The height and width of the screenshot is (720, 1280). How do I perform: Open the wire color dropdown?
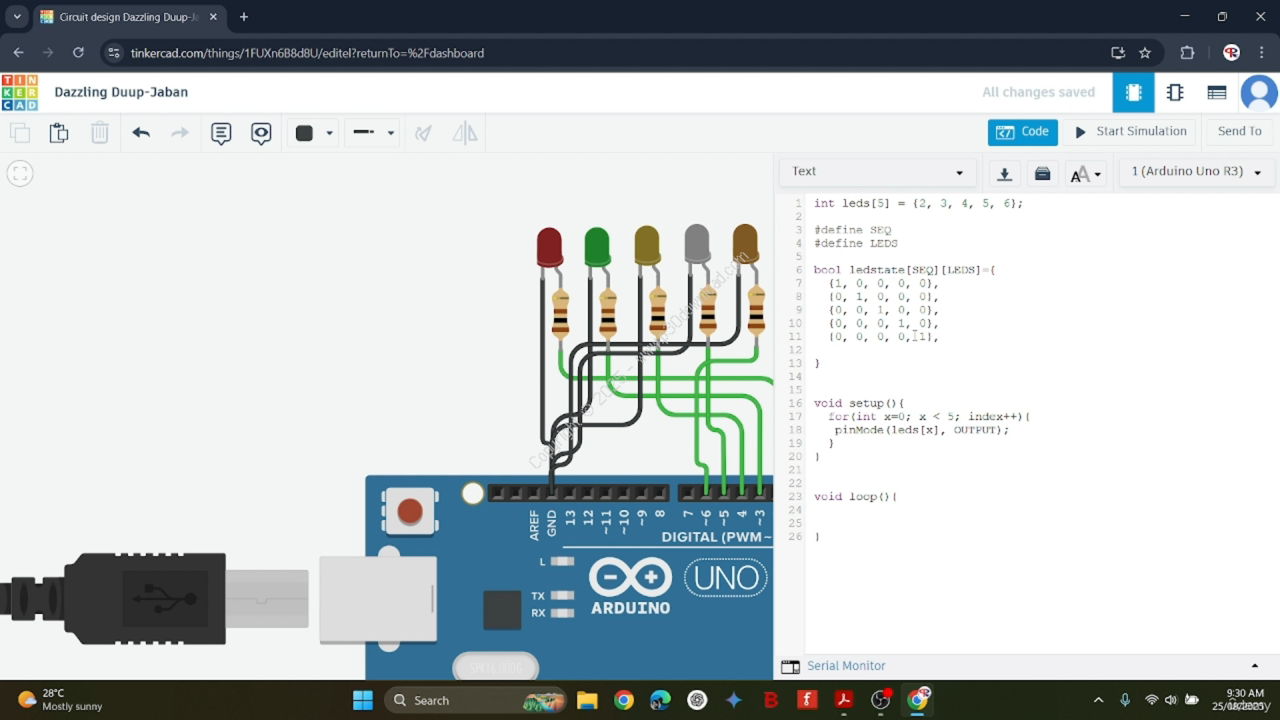pos(315,133)
